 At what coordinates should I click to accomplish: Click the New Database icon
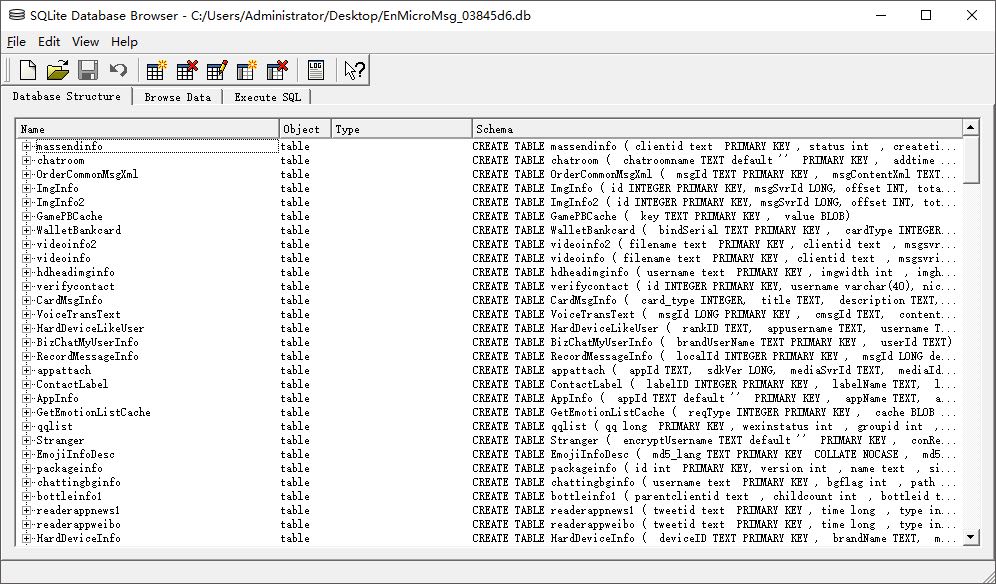(28, 70)
